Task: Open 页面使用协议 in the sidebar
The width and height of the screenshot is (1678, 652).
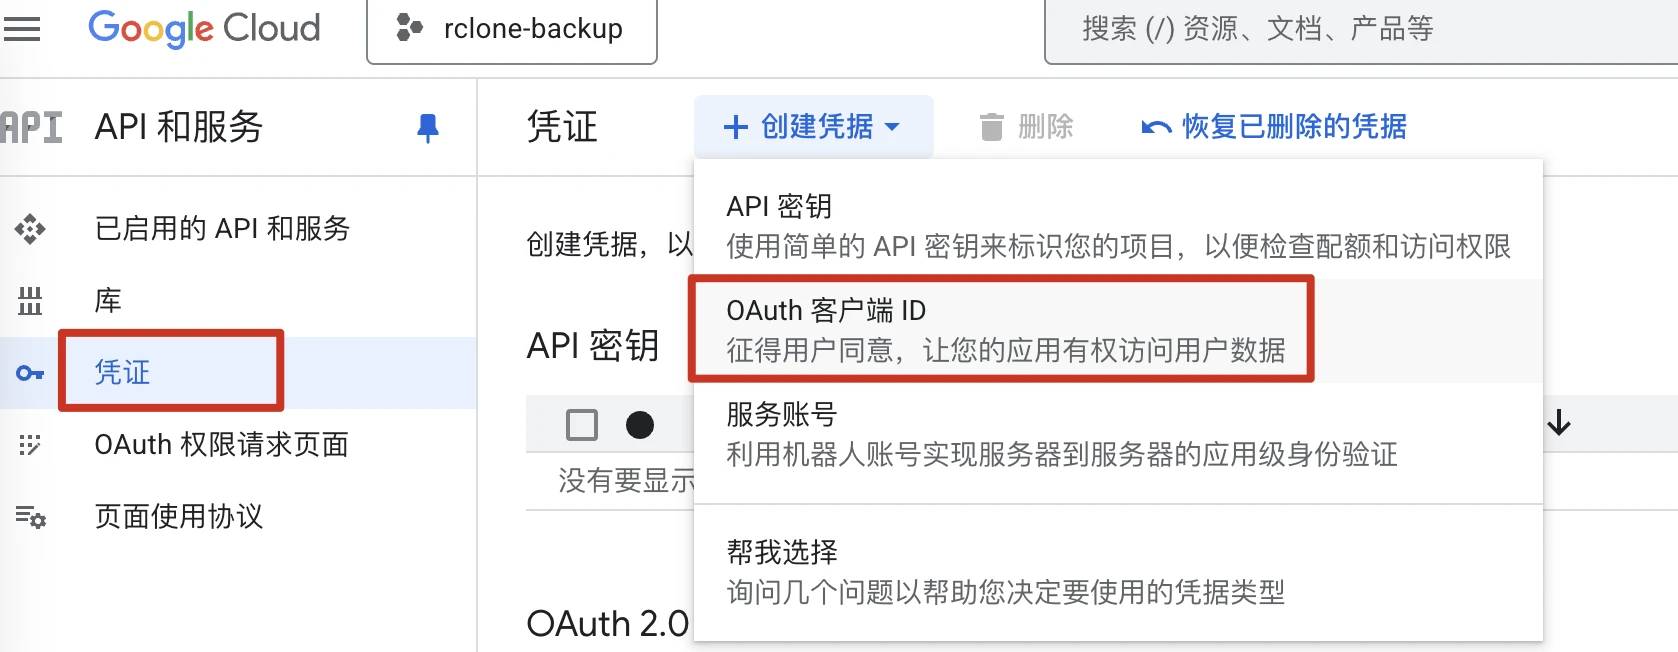Action: [179, 517]
